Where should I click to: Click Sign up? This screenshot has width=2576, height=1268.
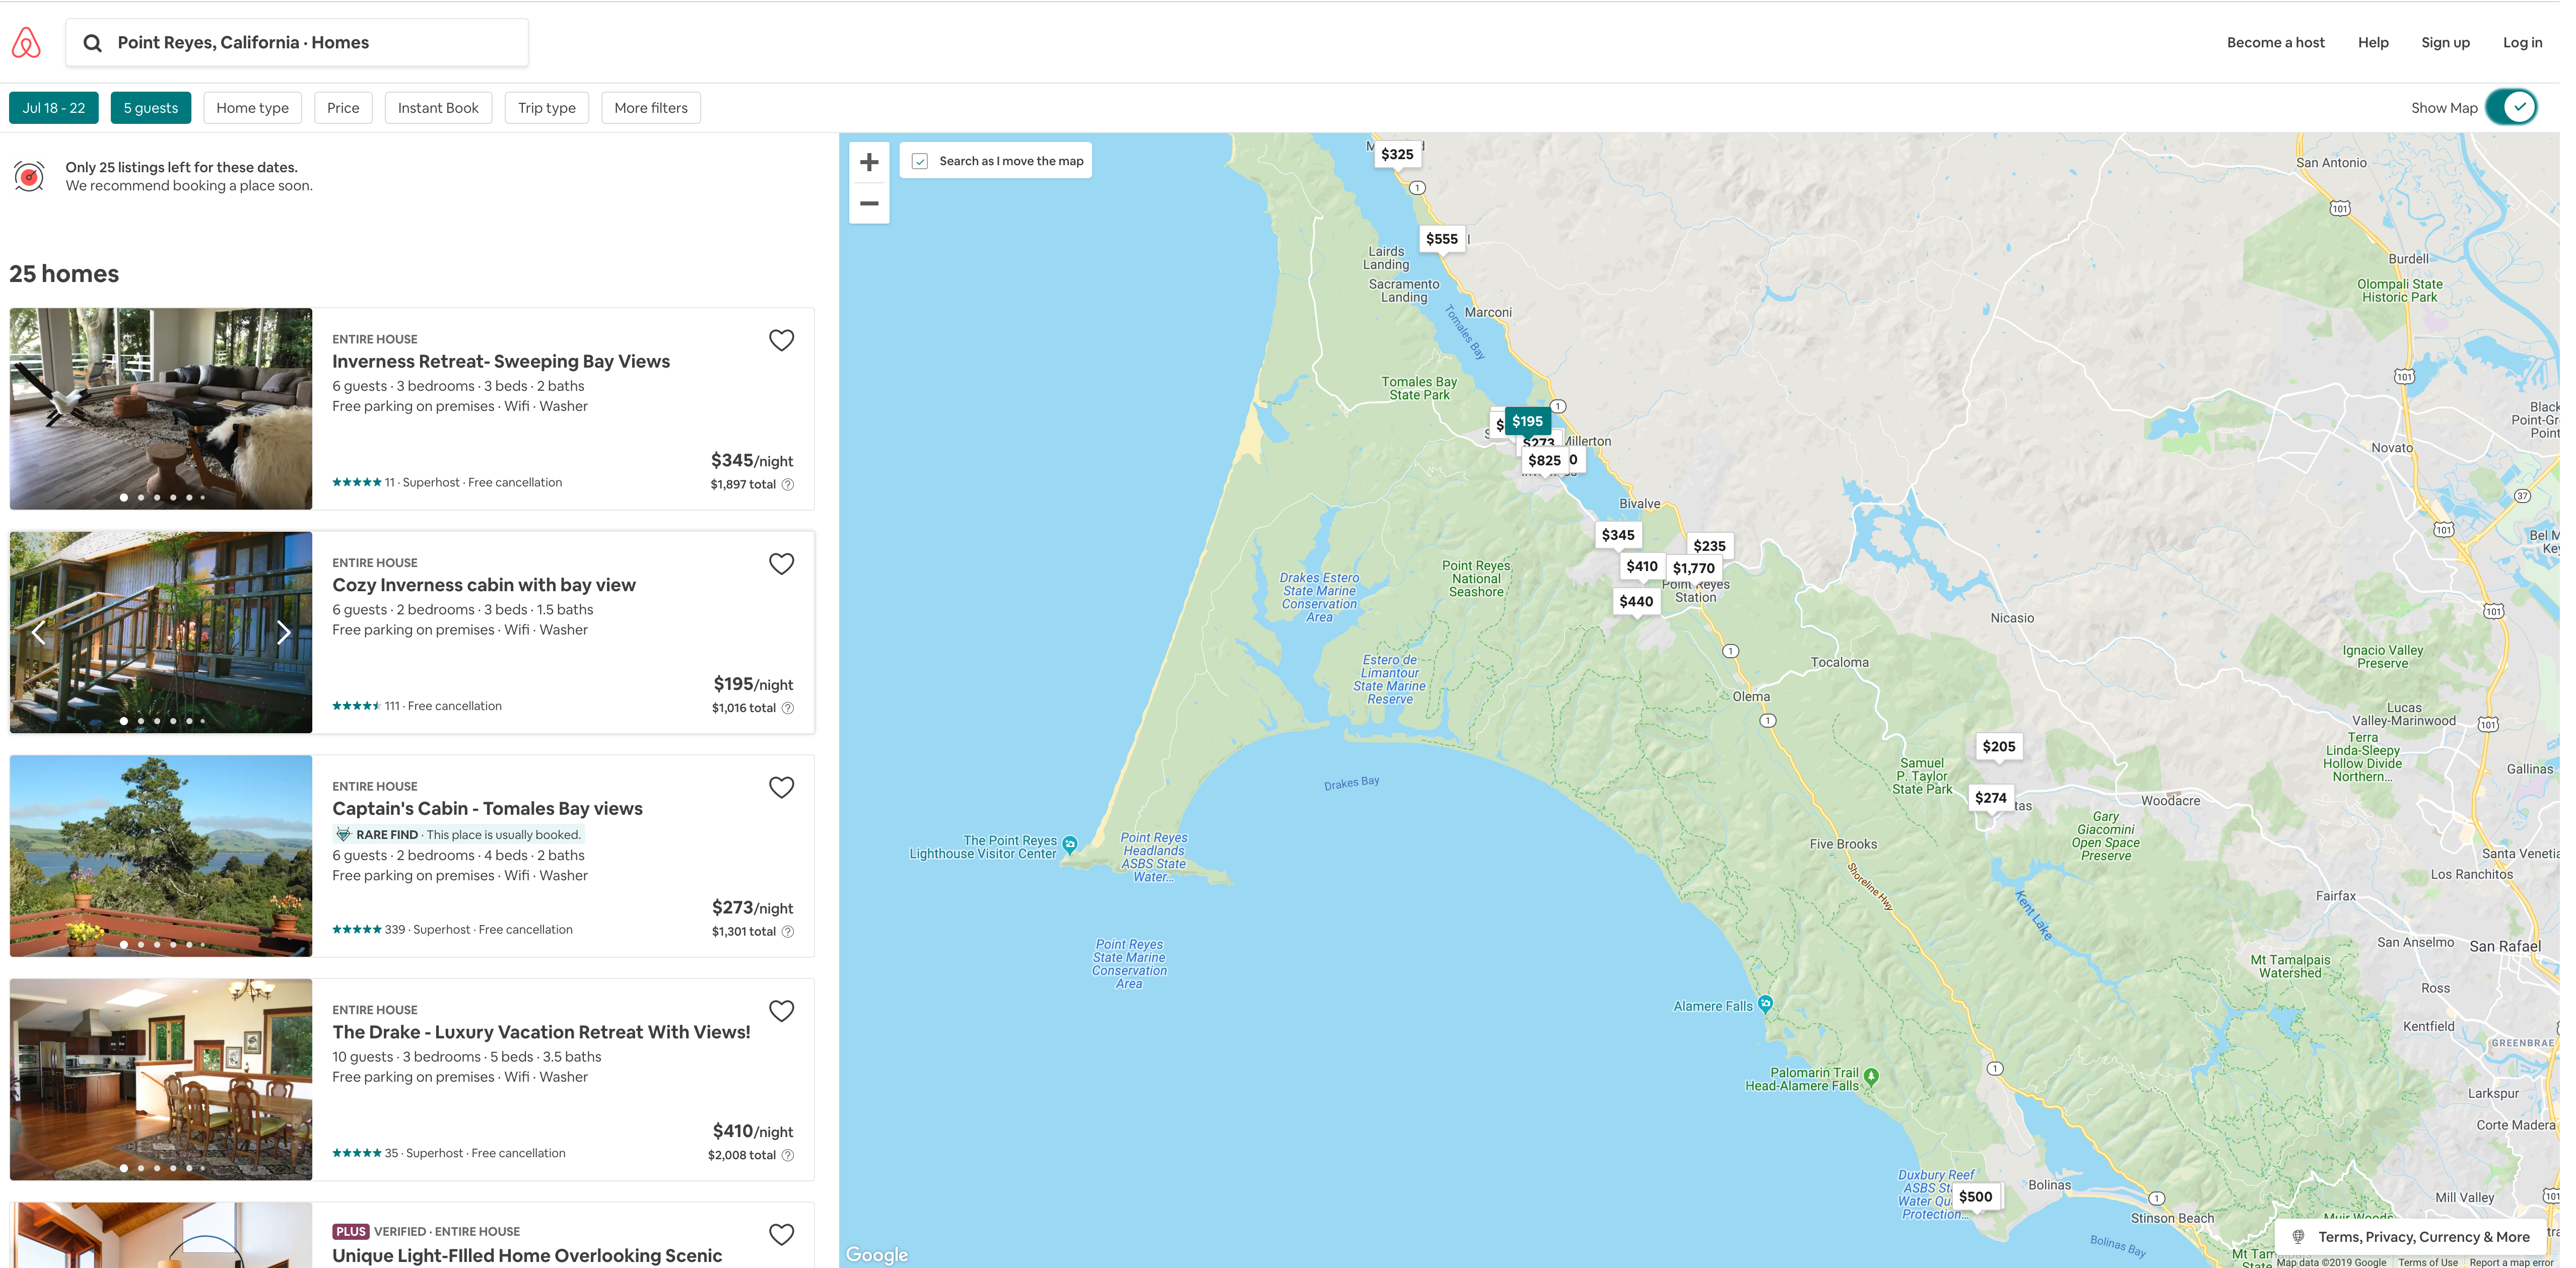pos(2445,43)
